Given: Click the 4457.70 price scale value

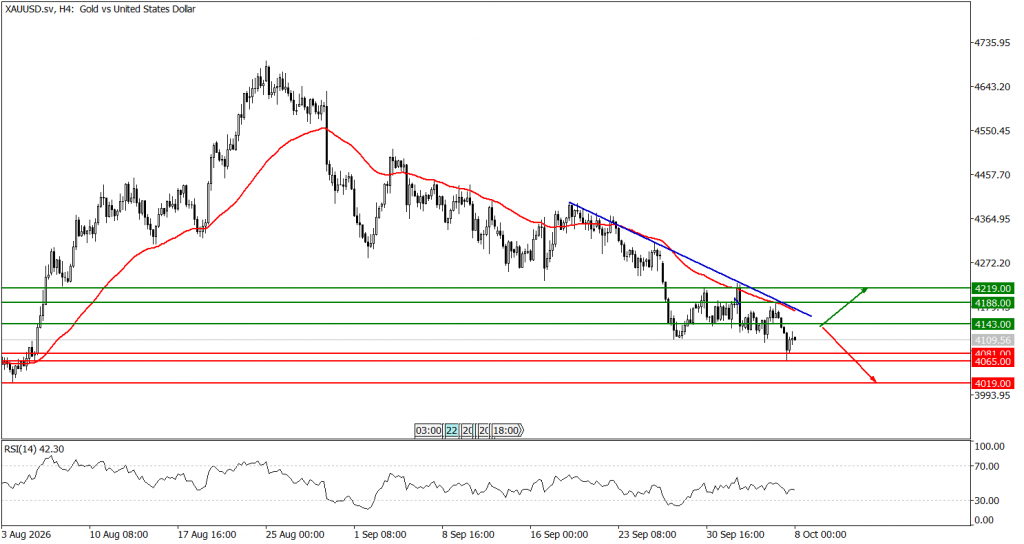Looking at the screenshot, I should point(993,175).
